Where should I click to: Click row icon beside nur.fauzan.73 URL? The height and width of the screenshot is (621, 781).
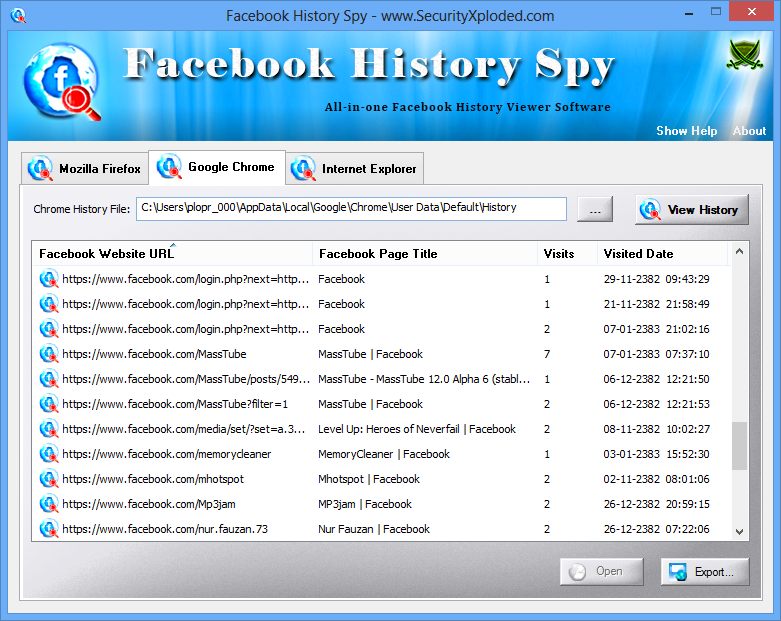(49, 529)
